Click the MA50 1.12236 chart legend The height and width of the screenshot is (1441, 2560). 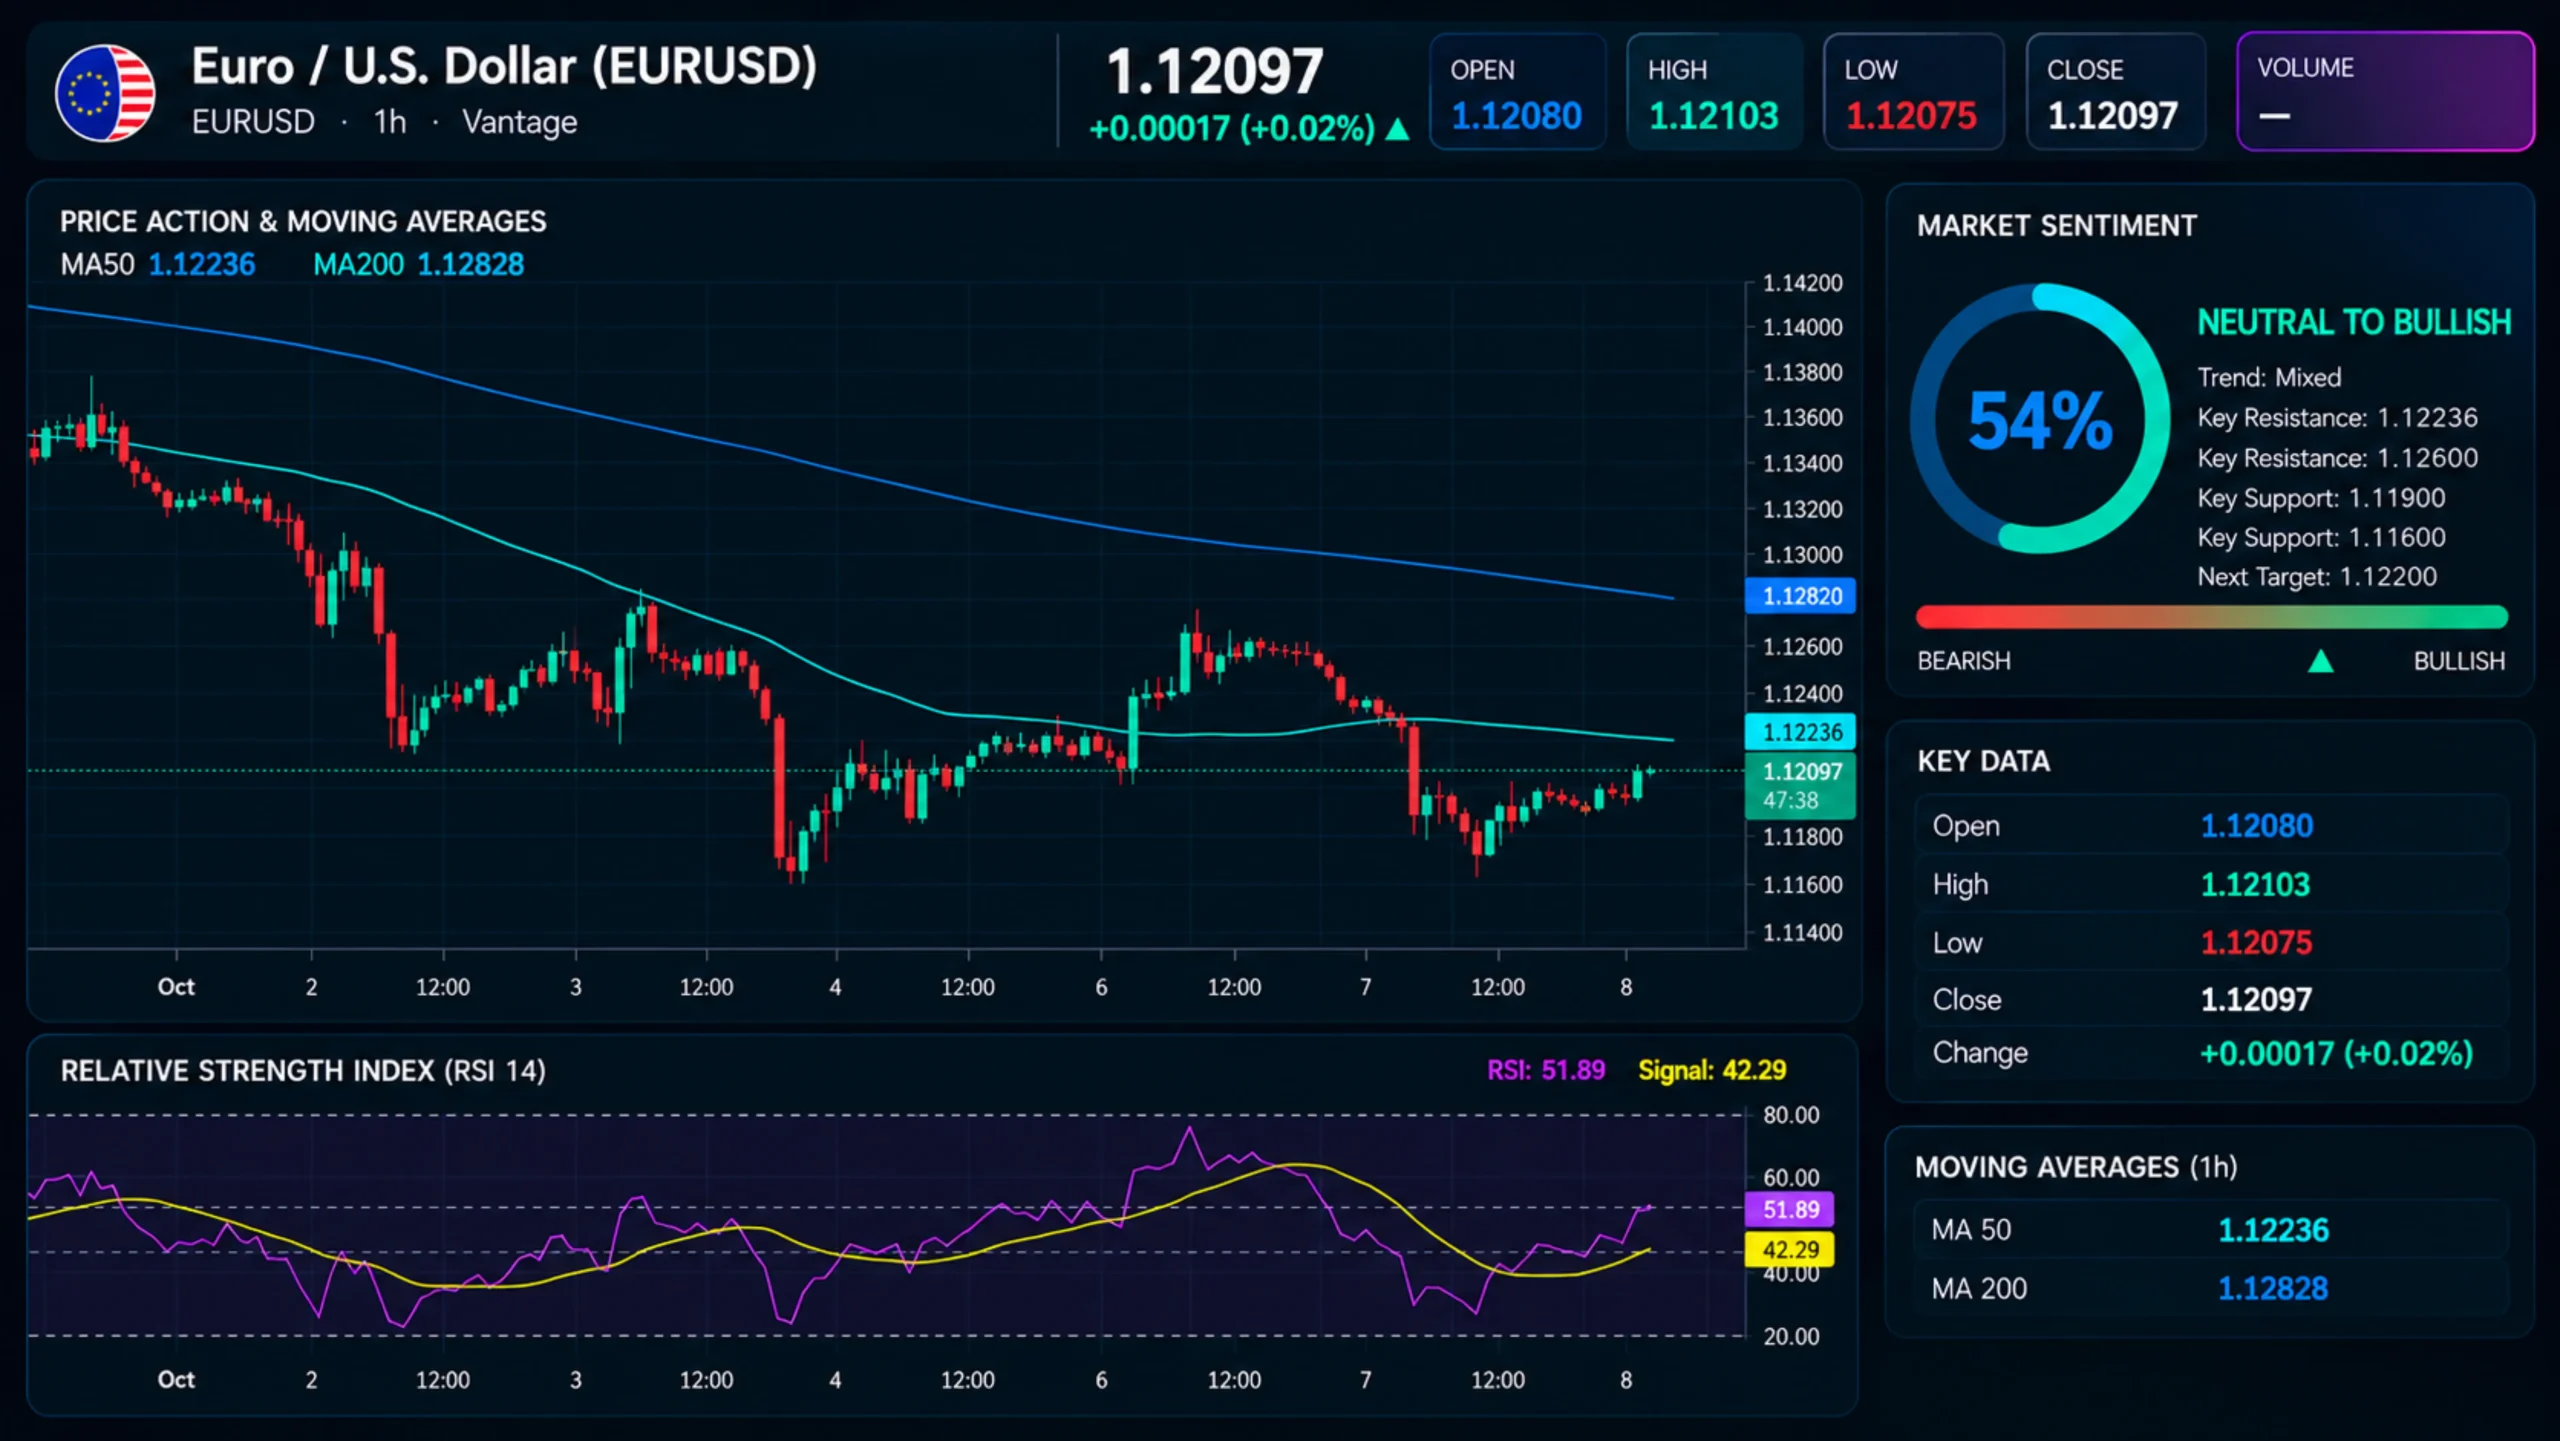157,265
